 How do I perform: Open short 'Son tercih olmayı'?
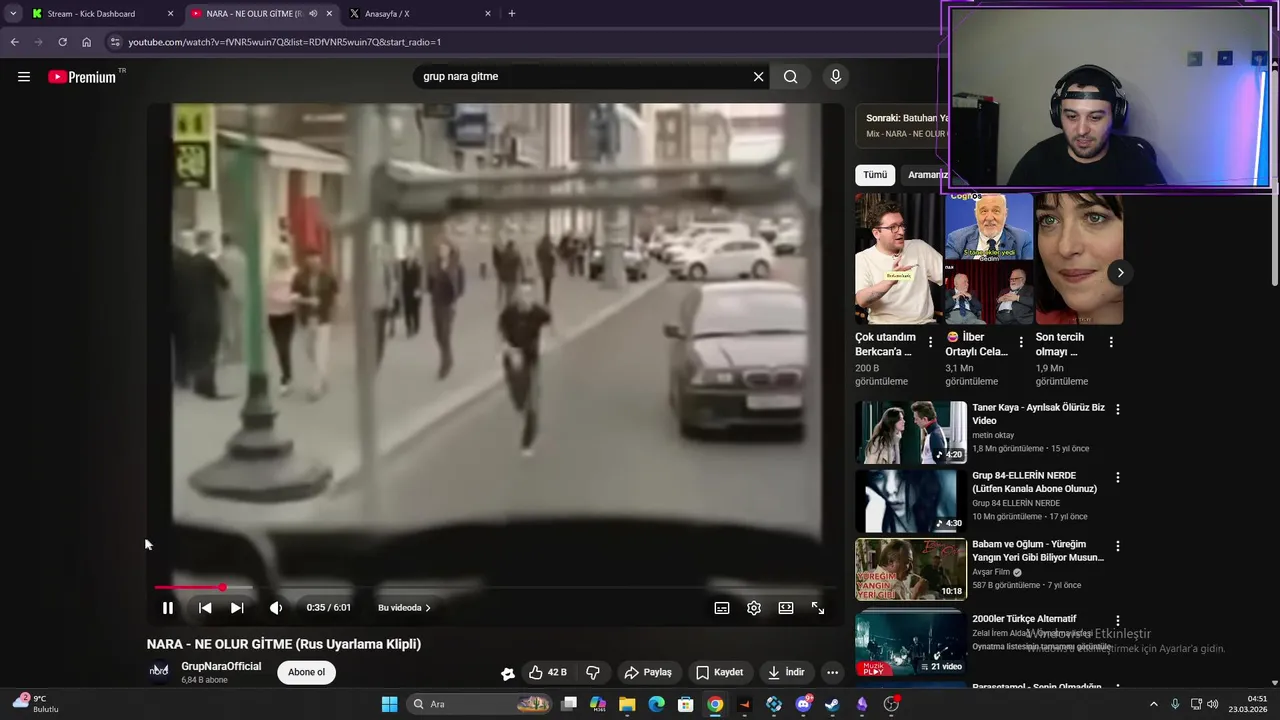1079,258
